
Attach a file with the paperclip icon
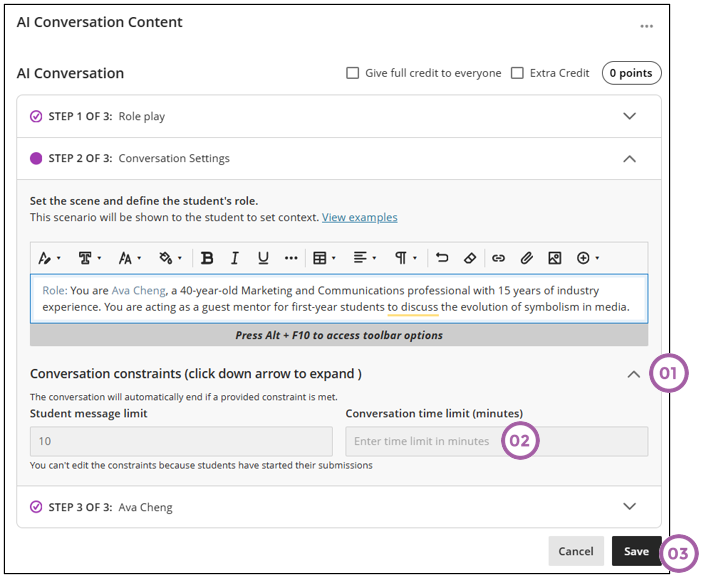point(527,258)
